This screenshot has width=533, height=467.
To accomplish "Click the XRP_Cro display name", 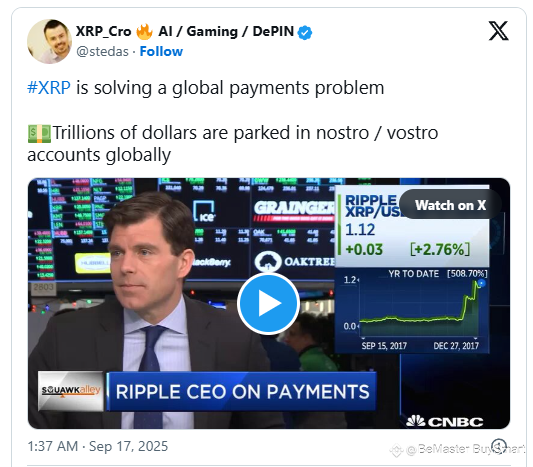I will (103, 32).
